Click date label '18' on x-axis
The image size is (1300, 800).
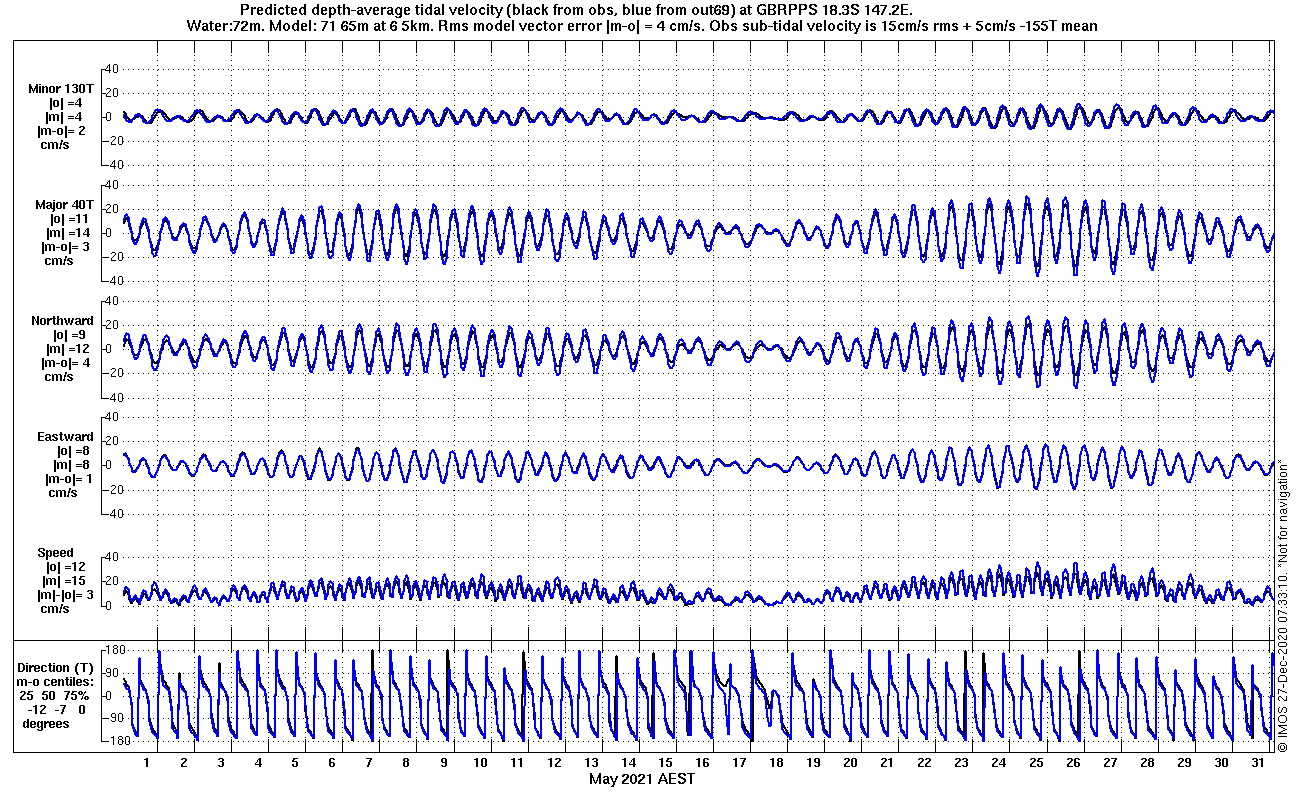click(x=776, y=763)
